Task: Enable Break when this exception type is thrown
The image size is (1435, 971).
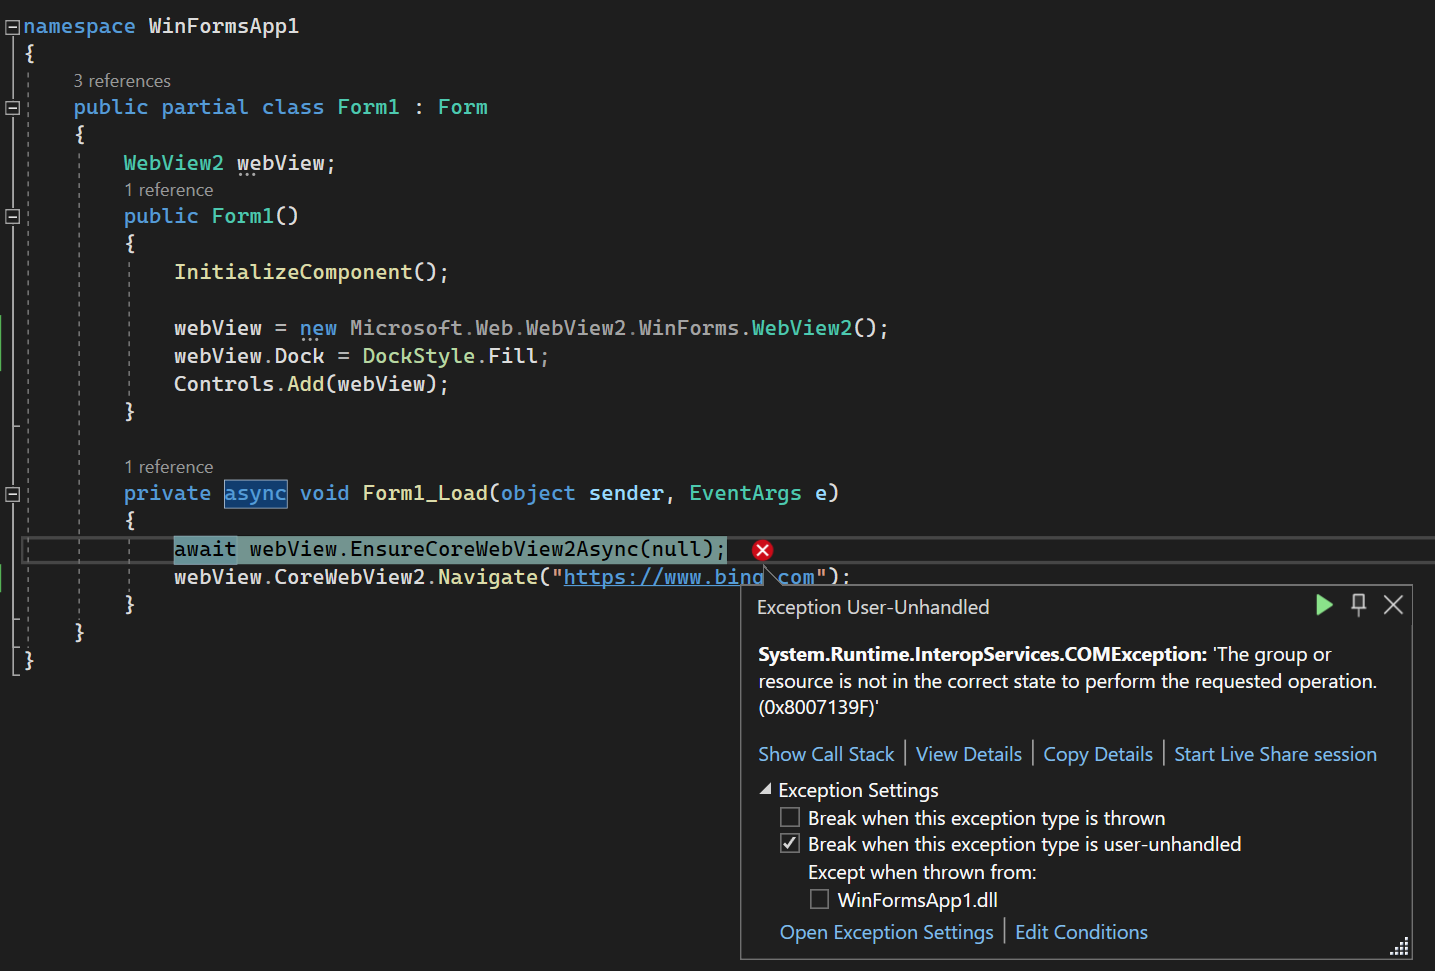Action: [x=790, y=818]
